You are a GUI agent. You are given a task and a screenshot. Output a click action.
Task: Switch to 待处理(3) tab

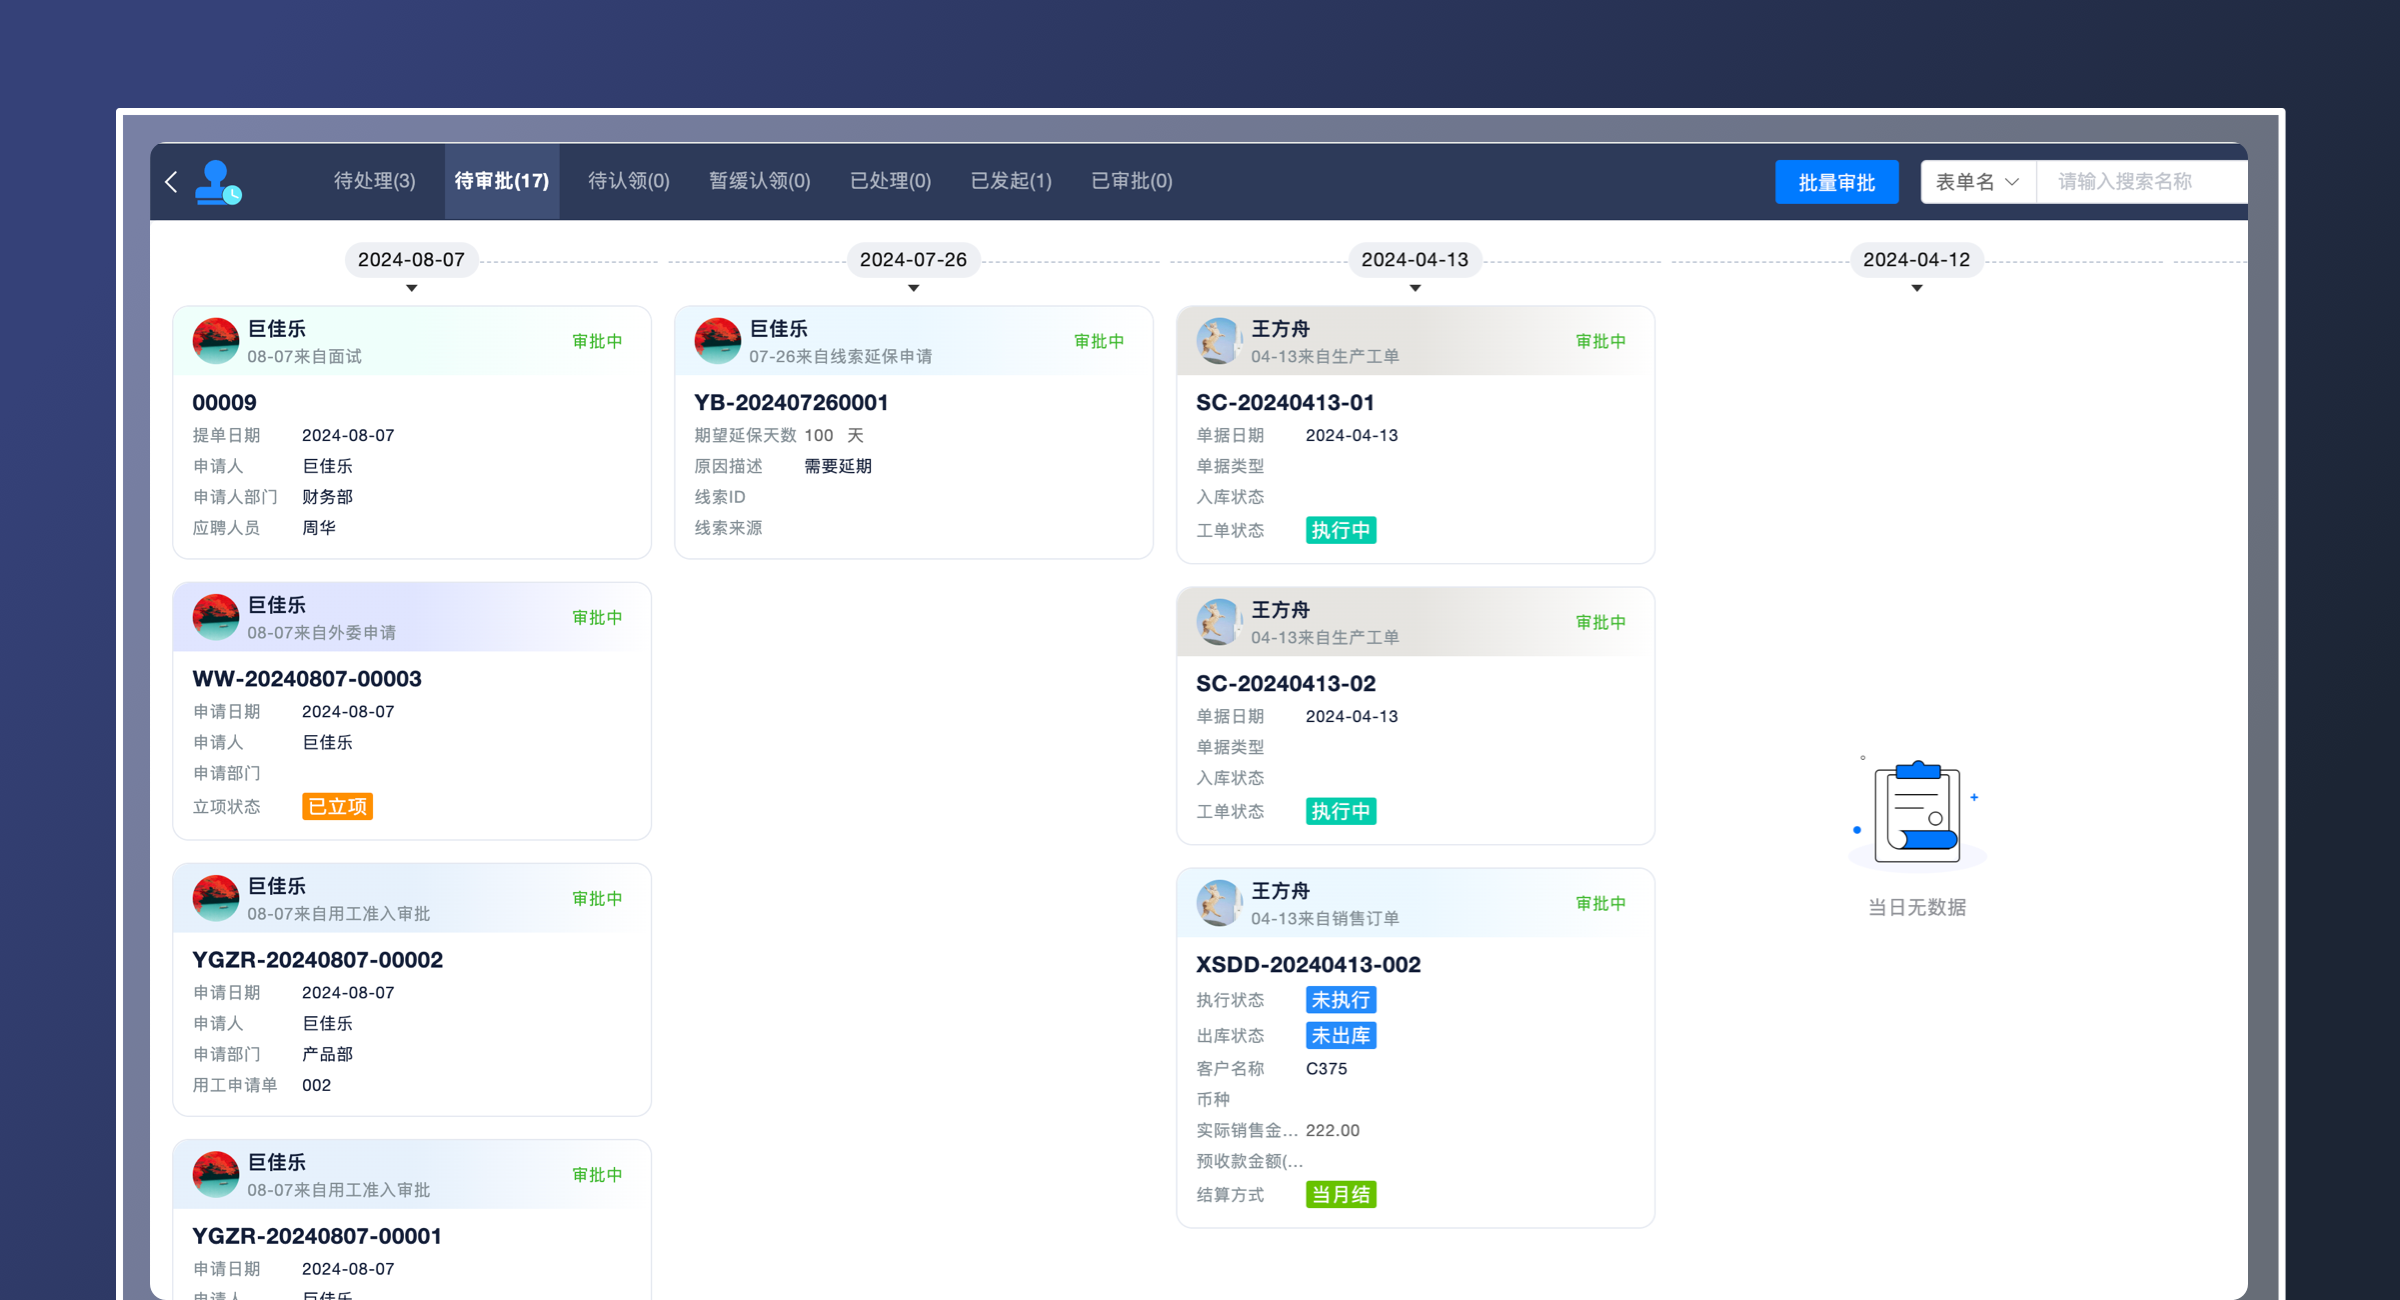(x=374, y=181)
